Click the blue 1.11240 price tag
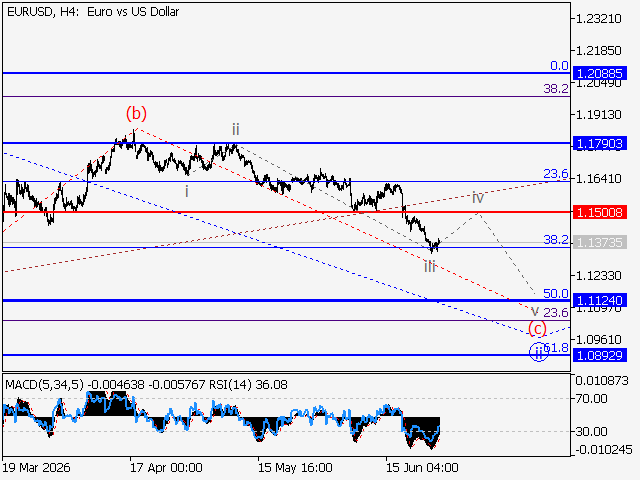Viewport: 640px width, 480px height. (x=600, y=300)
